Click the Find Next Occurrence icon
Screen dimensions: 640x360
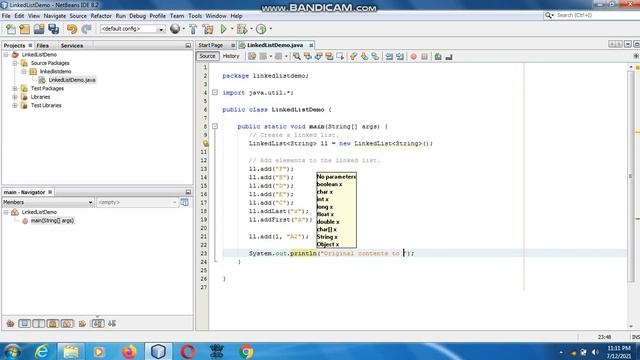coord(318,56)
